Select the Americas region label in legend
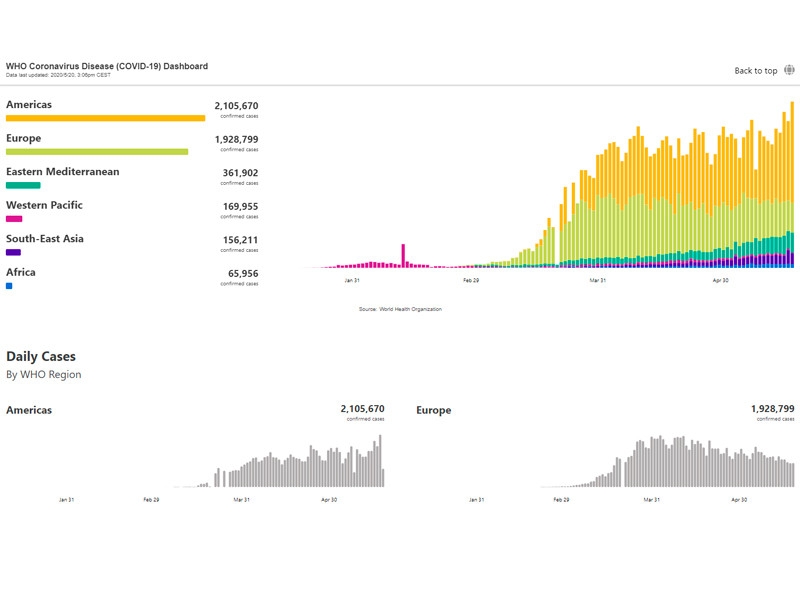 pyautogui.click(x=29, y=104)
